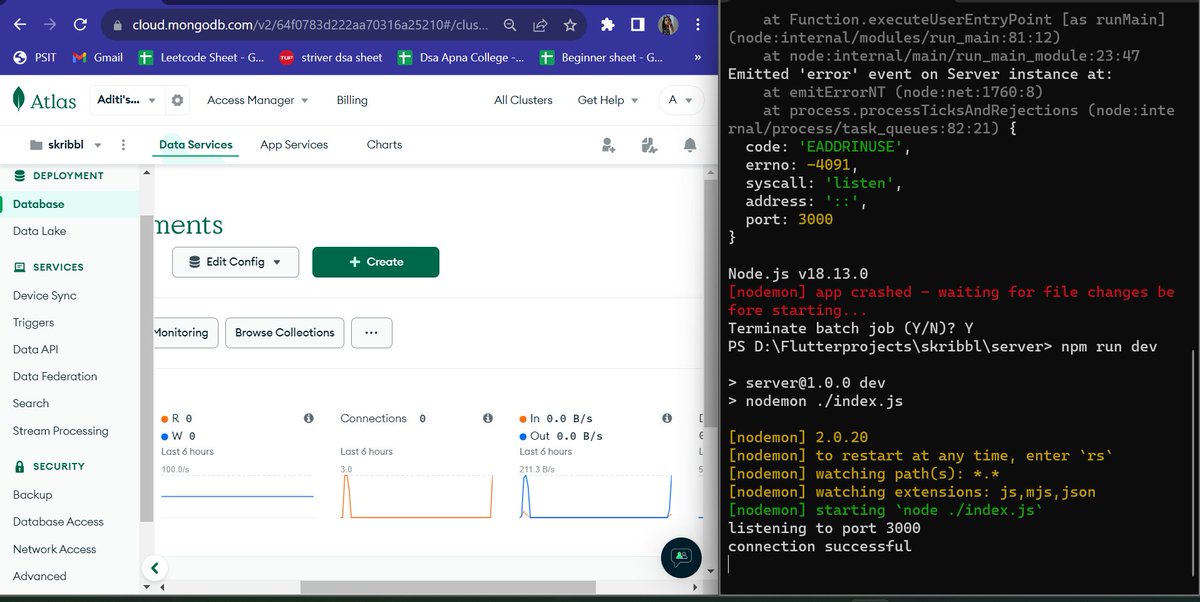This screenshot has height=602, width=1200.
Task: Select Database in the sidebar
Action: (x=70, y=204)
